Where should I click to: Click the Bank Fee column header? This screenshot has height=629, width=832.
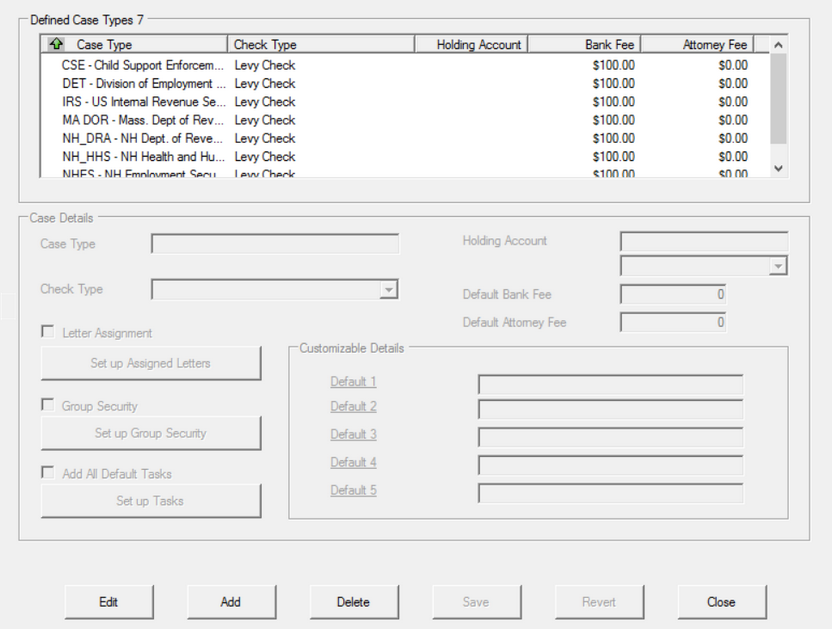(x=584, y=45)
